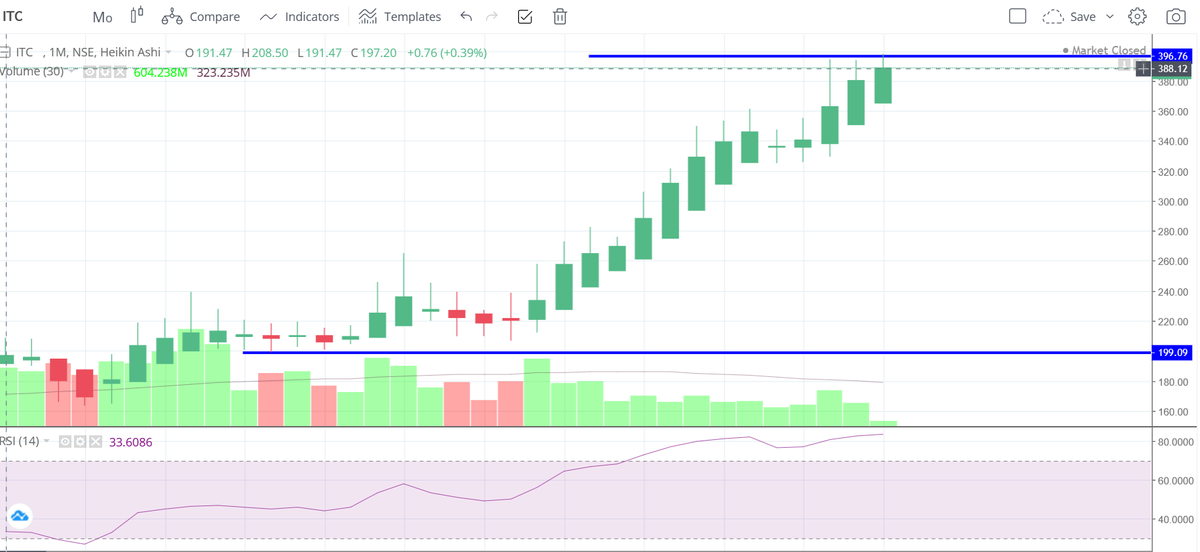Expand the ITC Heikin Ashi legend dropdown
This screenshot has width=1200, height=552.
tap(168, 52)
